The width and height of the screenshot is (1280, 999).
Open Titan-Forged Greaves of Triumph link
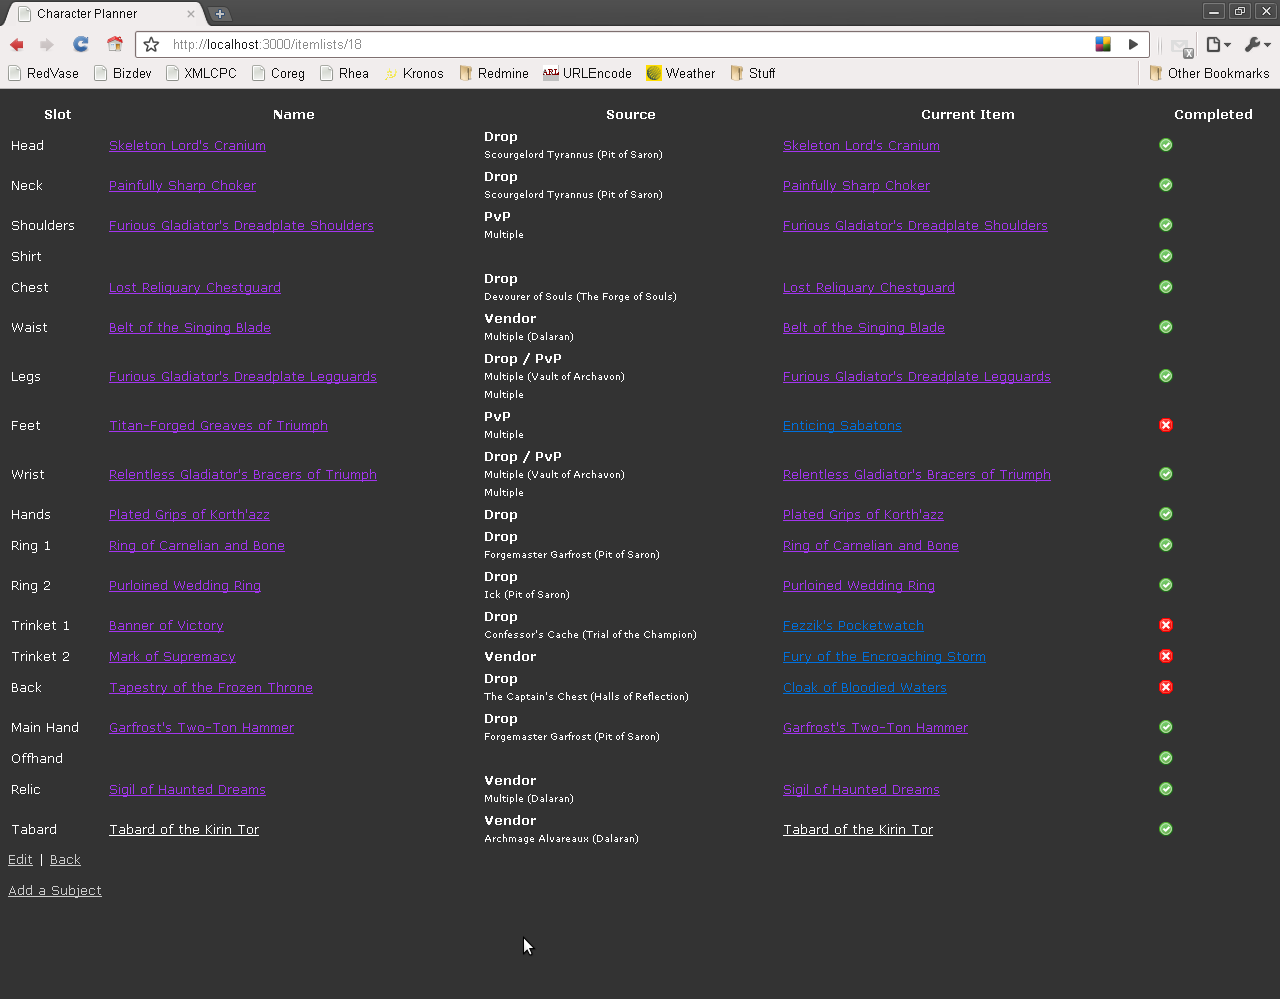[x=218, y=426]
